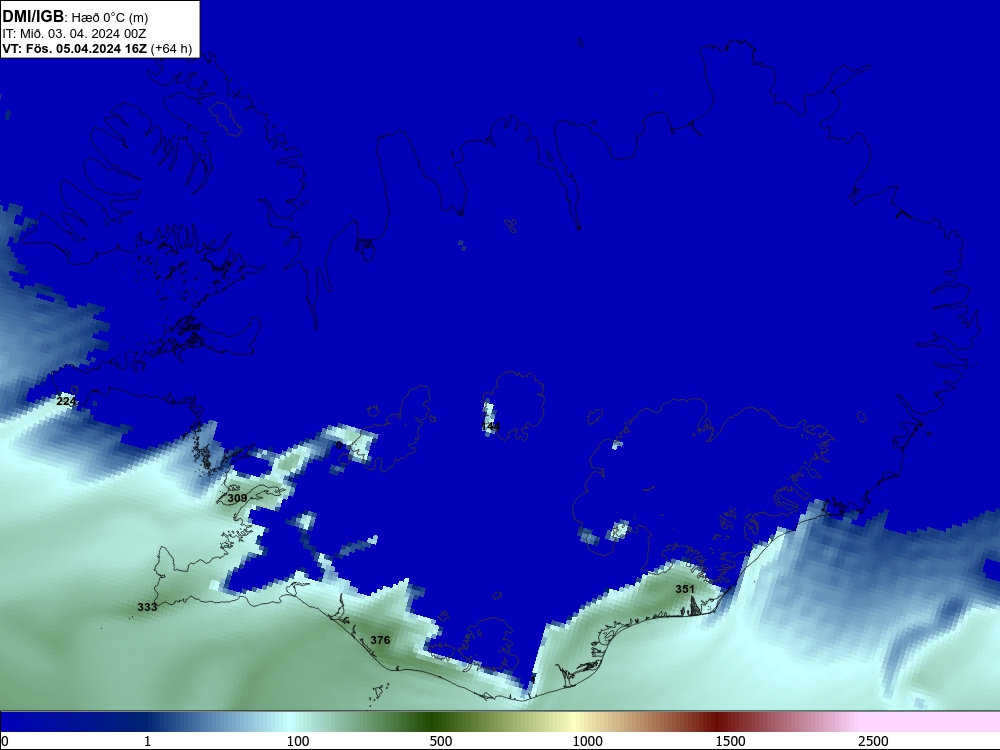The width and height of the screenshot is (1000, 750).
Task: Click the 376 value on the map
Action: tap(380, 640)
